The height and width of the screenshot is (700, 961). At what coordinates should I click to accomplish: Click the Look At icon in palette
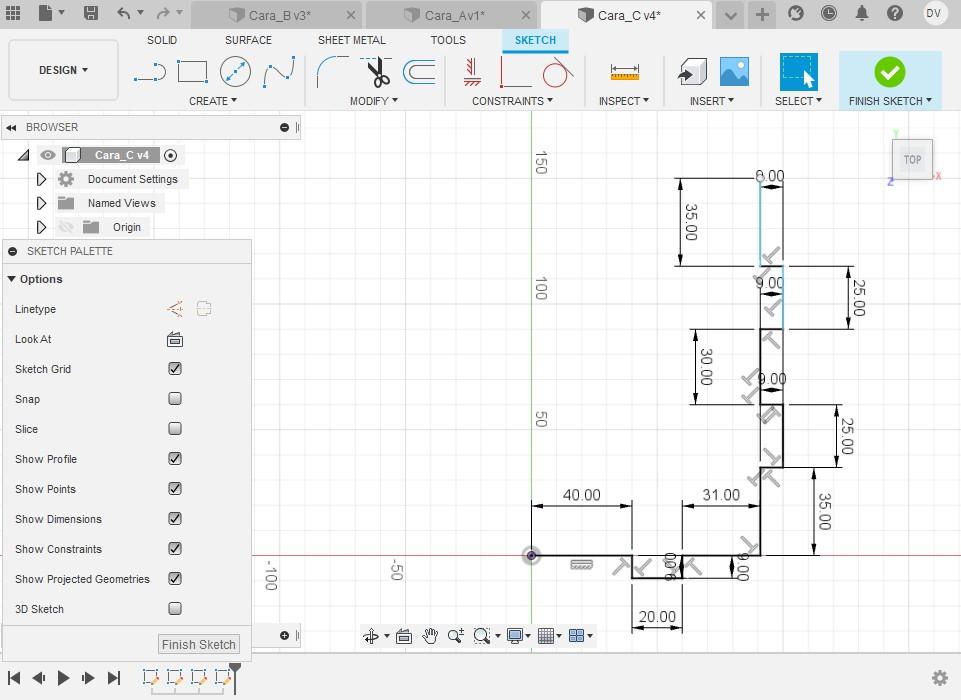tap(175, 339)
